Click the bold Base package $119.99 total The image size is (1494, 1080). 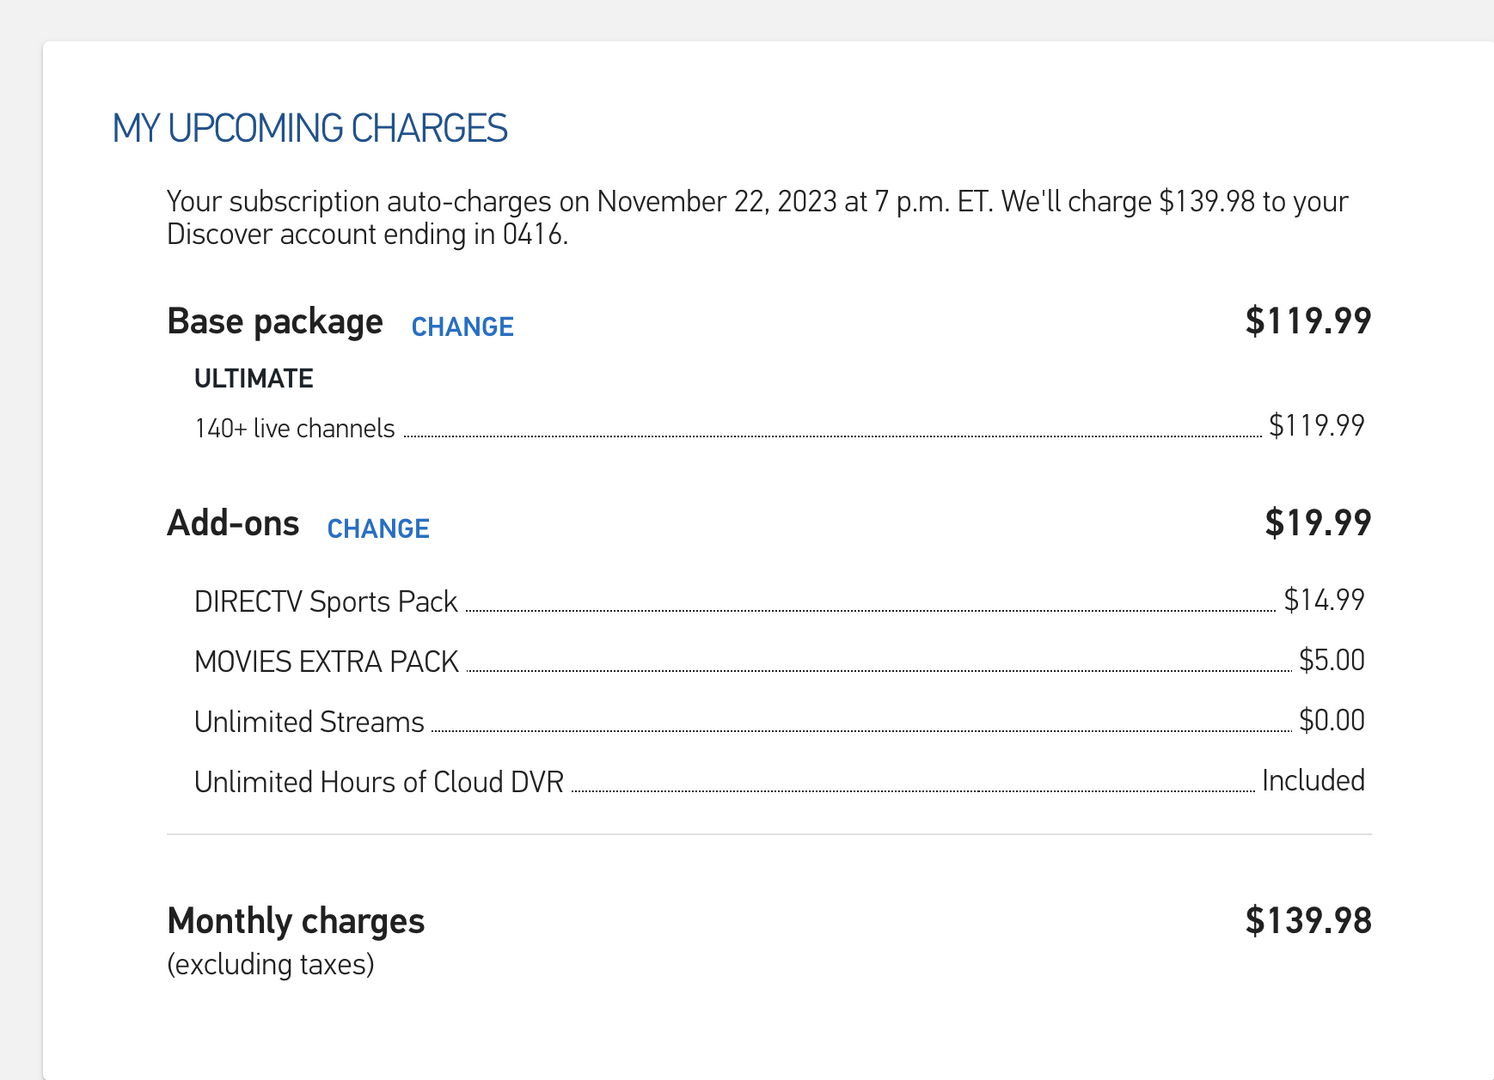click(x=1307, y=321)
